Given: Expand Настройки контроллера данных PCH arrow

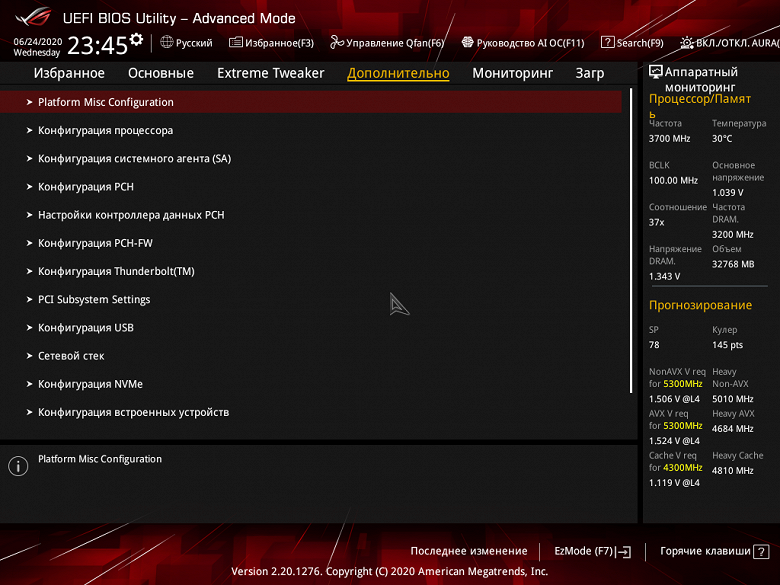Looking at the screenshot, I should 29,215.
